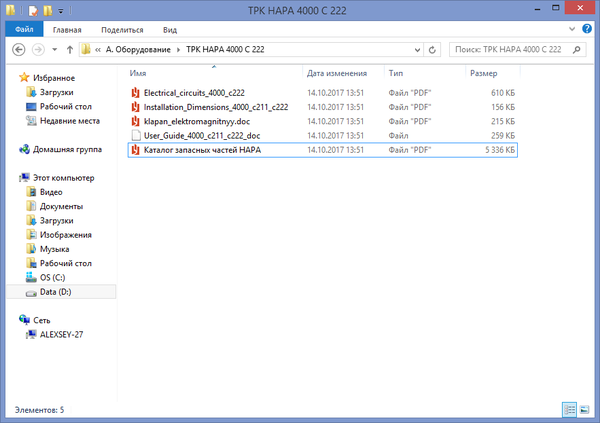Expand the ribbon with the chevron
Viewport: 600px width, 423px height.
572,29
